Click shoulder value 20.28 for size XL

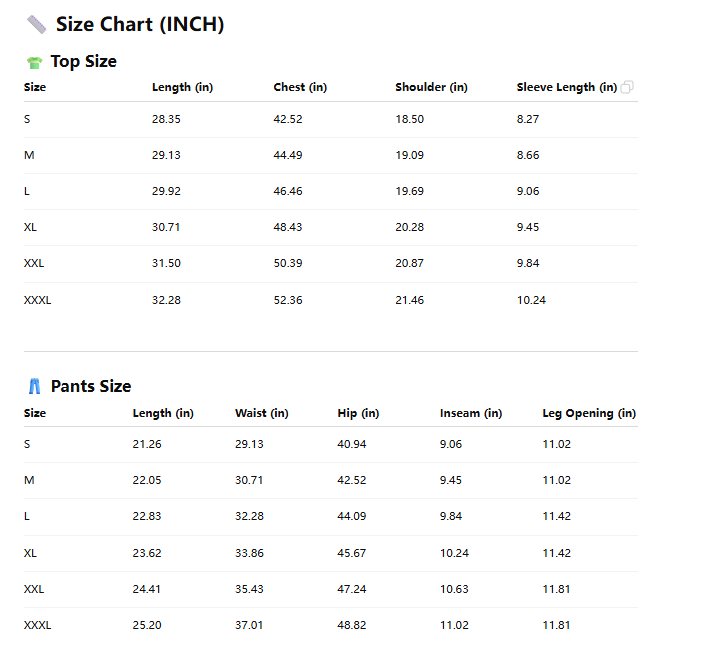[409, 227]
